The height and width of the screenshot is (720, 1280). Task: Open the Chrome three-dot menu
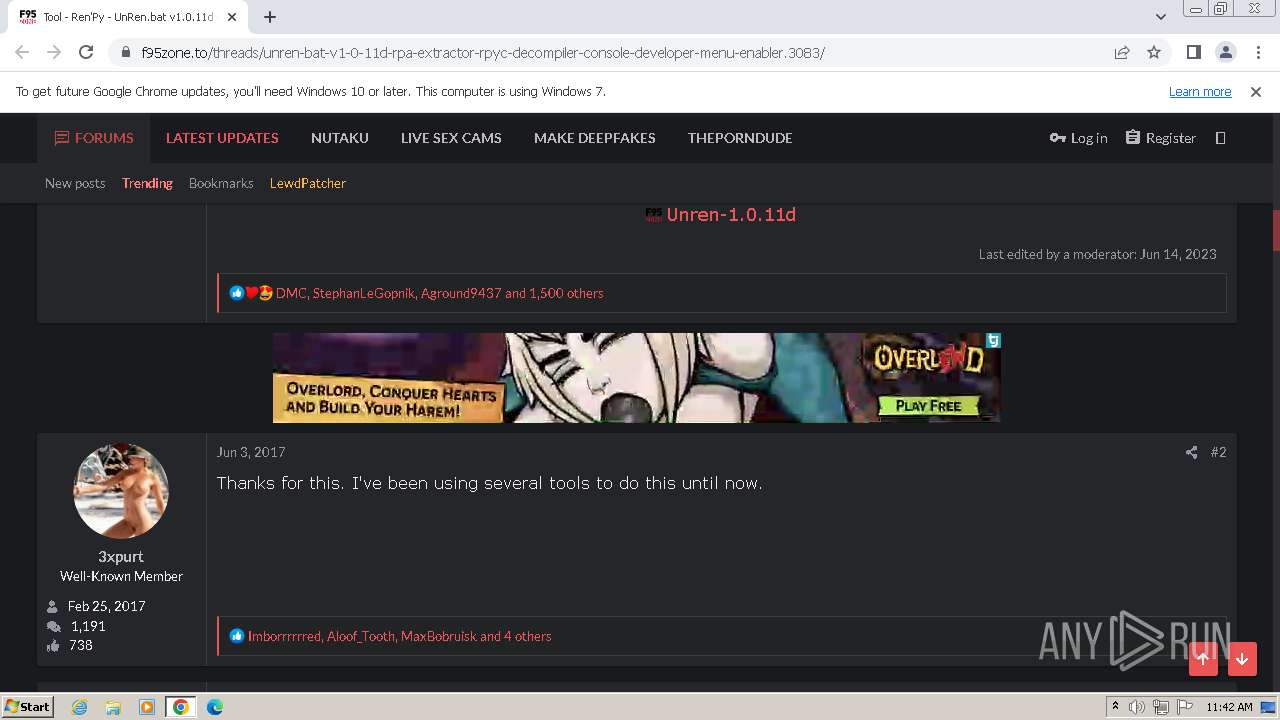click(1258, 52)
